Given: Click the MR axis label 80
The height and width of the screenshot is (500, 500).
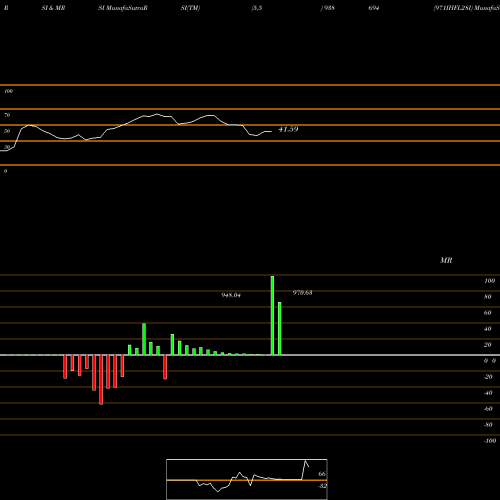Looking at the screenshot, I should point(488,297).
